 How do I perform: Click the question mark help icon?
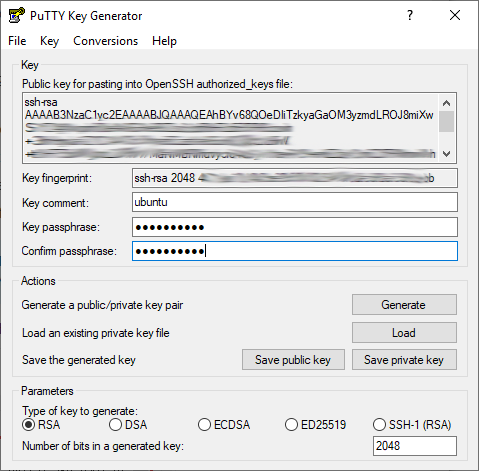(410, 15)
